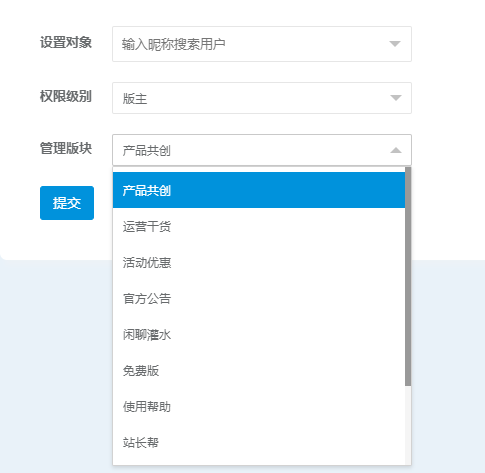Click the 权限级别 dropdown arrow icon
Screen dimensions: 485x473
(396, 98)
